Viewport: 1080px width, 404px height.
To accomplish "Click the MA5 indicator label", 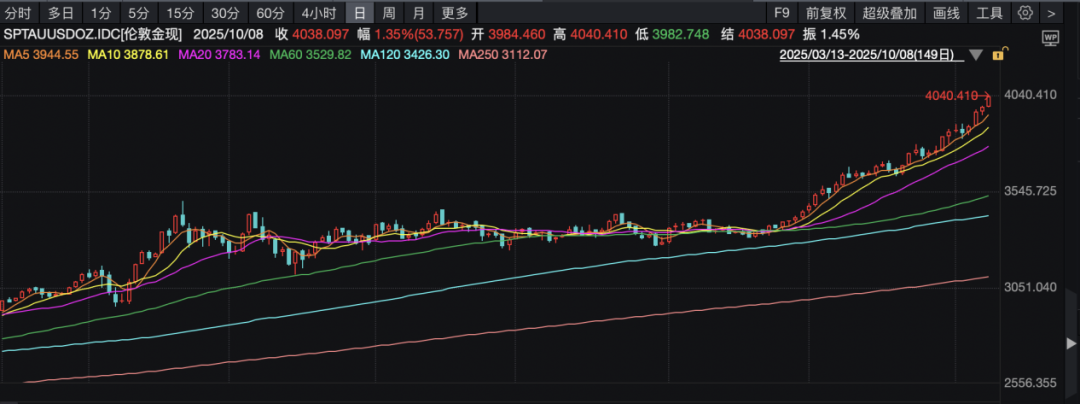I will (x=40, y=53).
